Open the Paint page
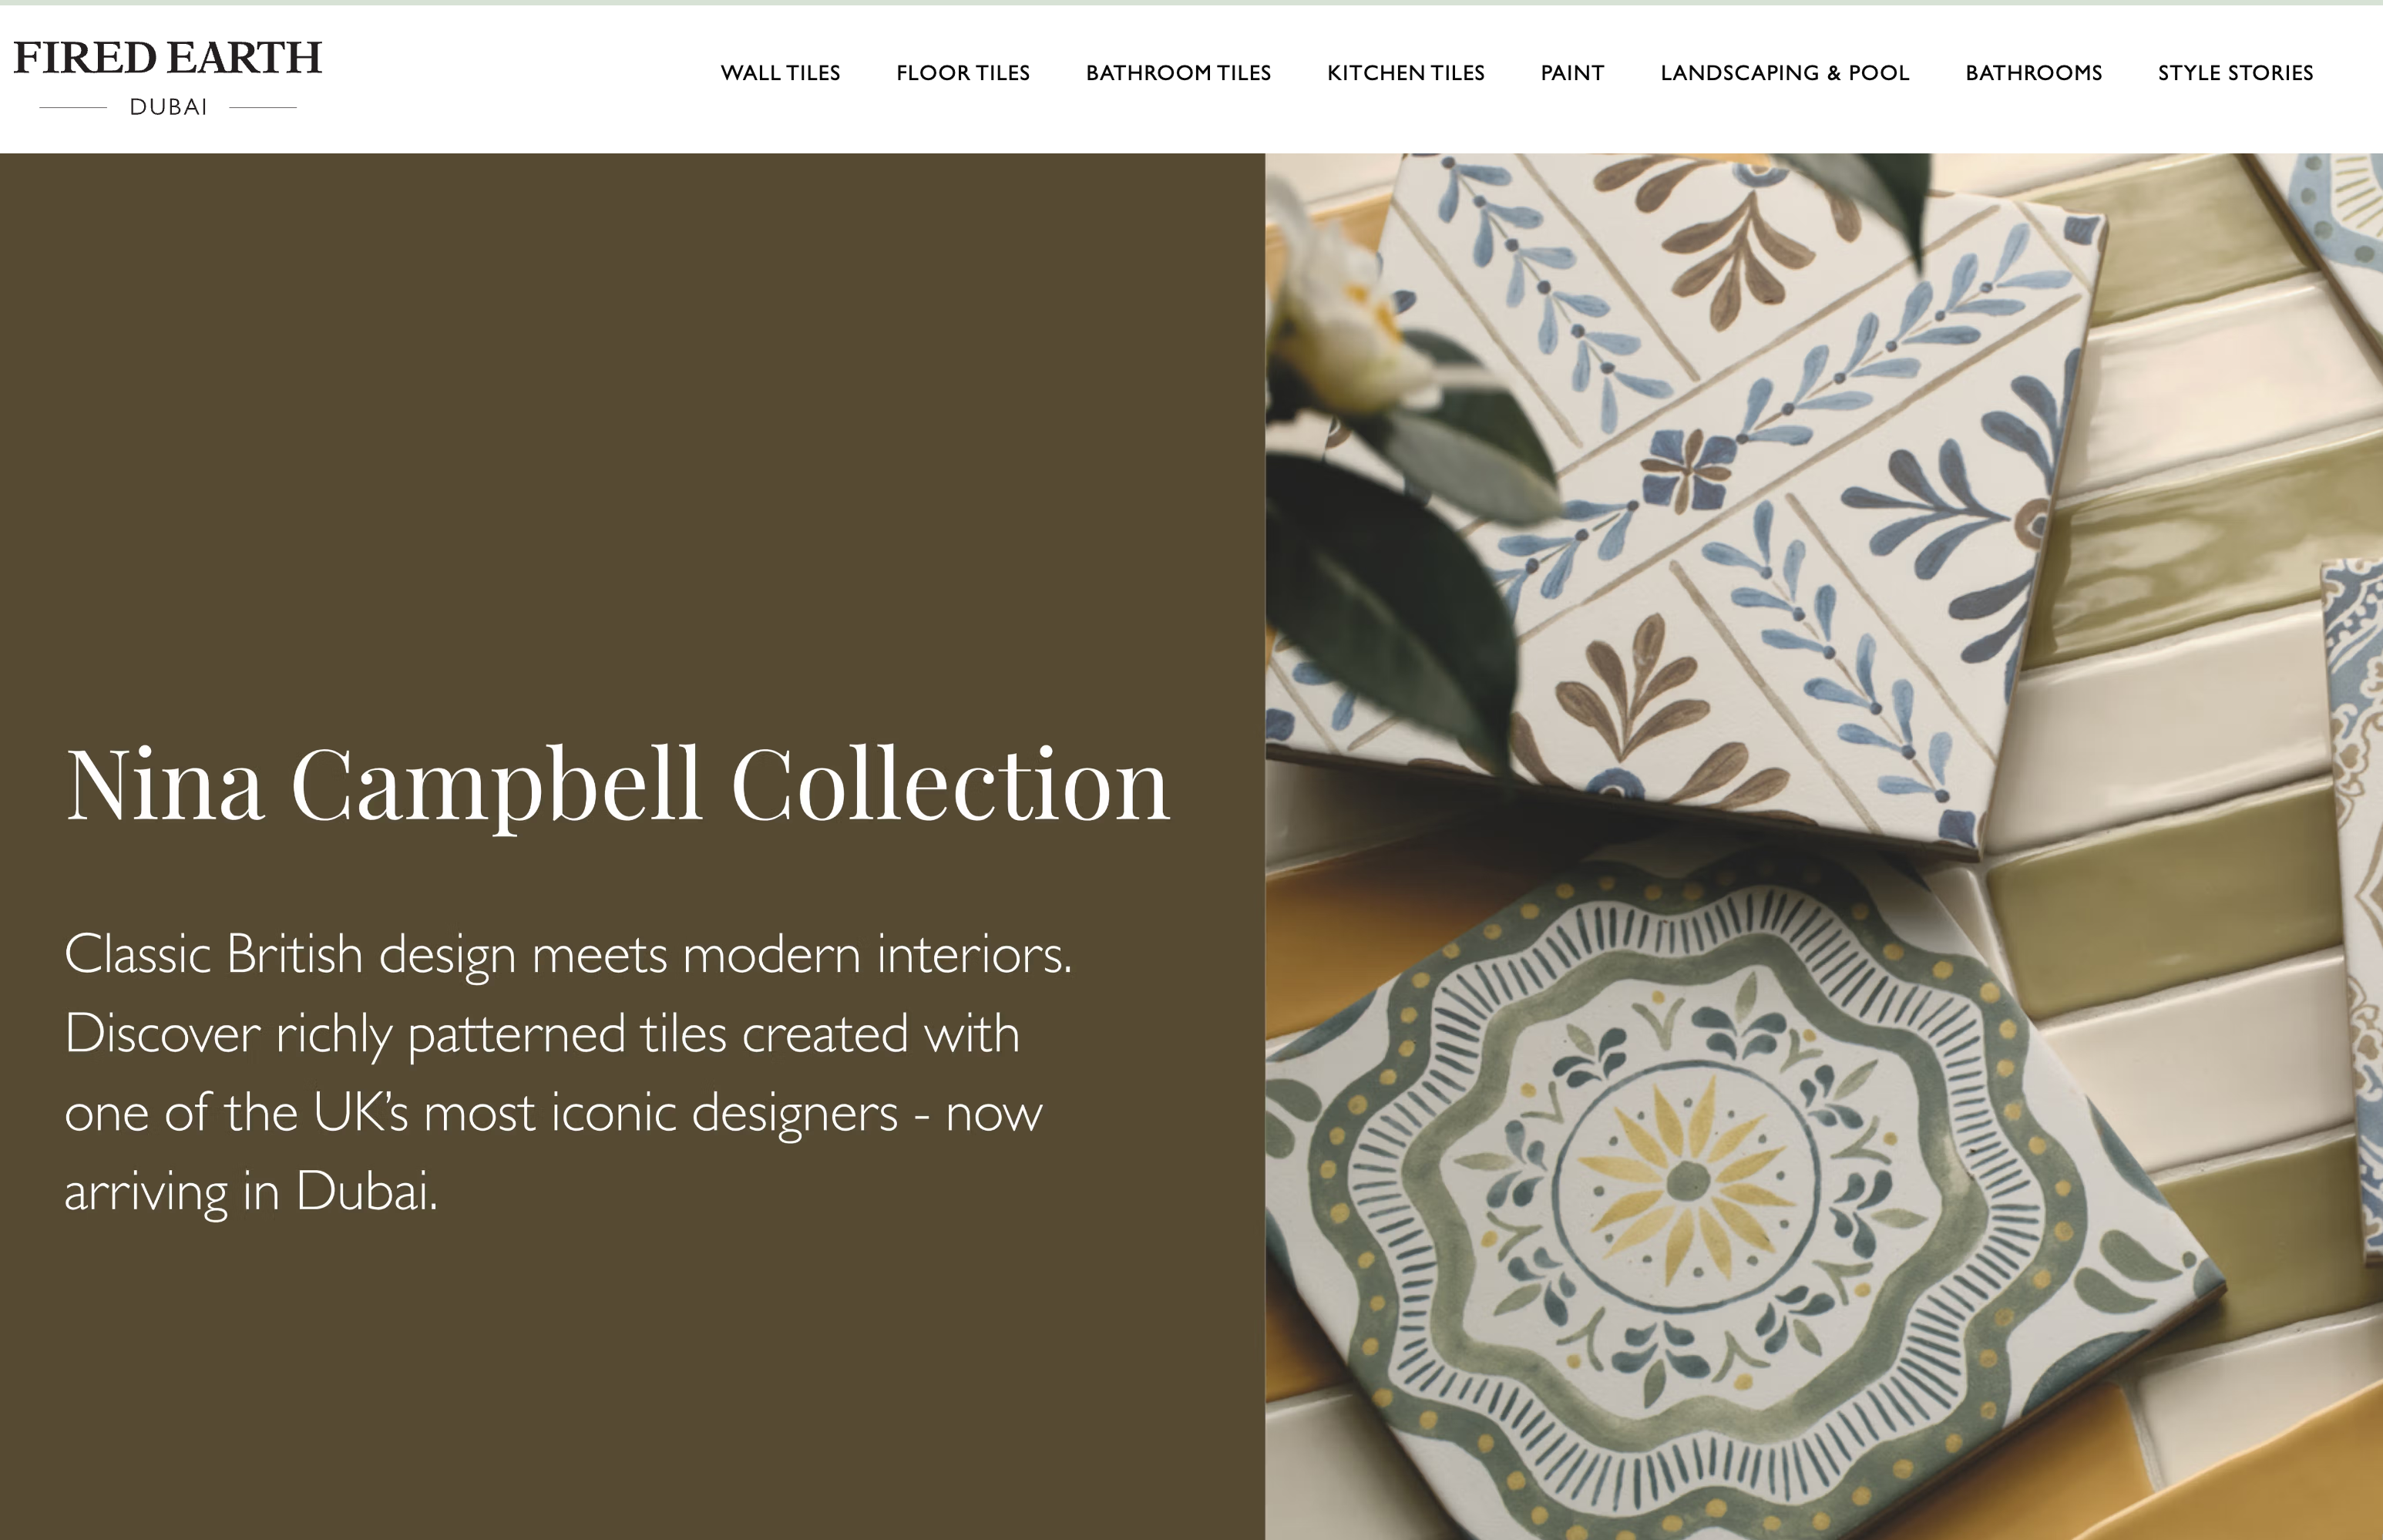Screen dimensions: 2383x1540 pyautogui.click(x=1572, y=73)
